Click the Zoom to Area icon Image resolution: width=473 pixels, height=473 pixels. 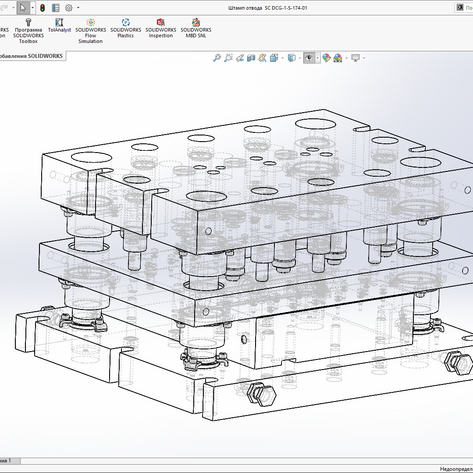click(228, 58)
